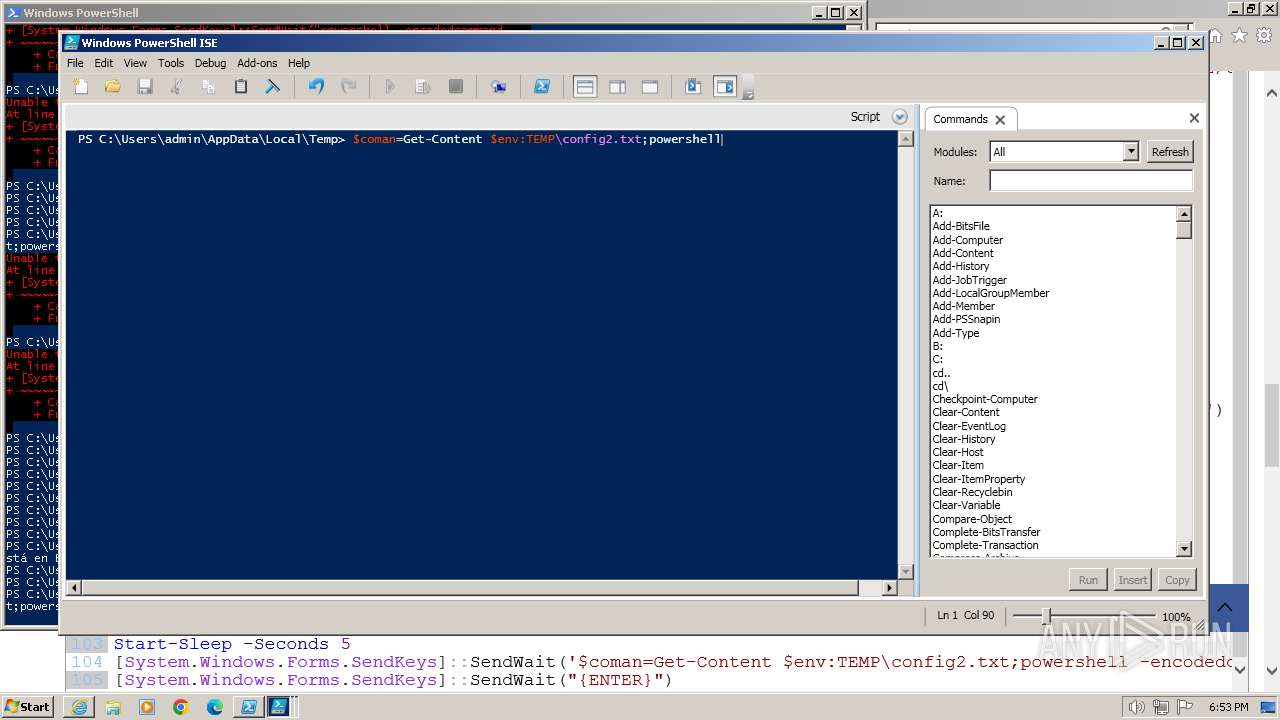Maximize script pane layout icon
The width and height of the screenshot is (1280, 720).
point(649,87)
